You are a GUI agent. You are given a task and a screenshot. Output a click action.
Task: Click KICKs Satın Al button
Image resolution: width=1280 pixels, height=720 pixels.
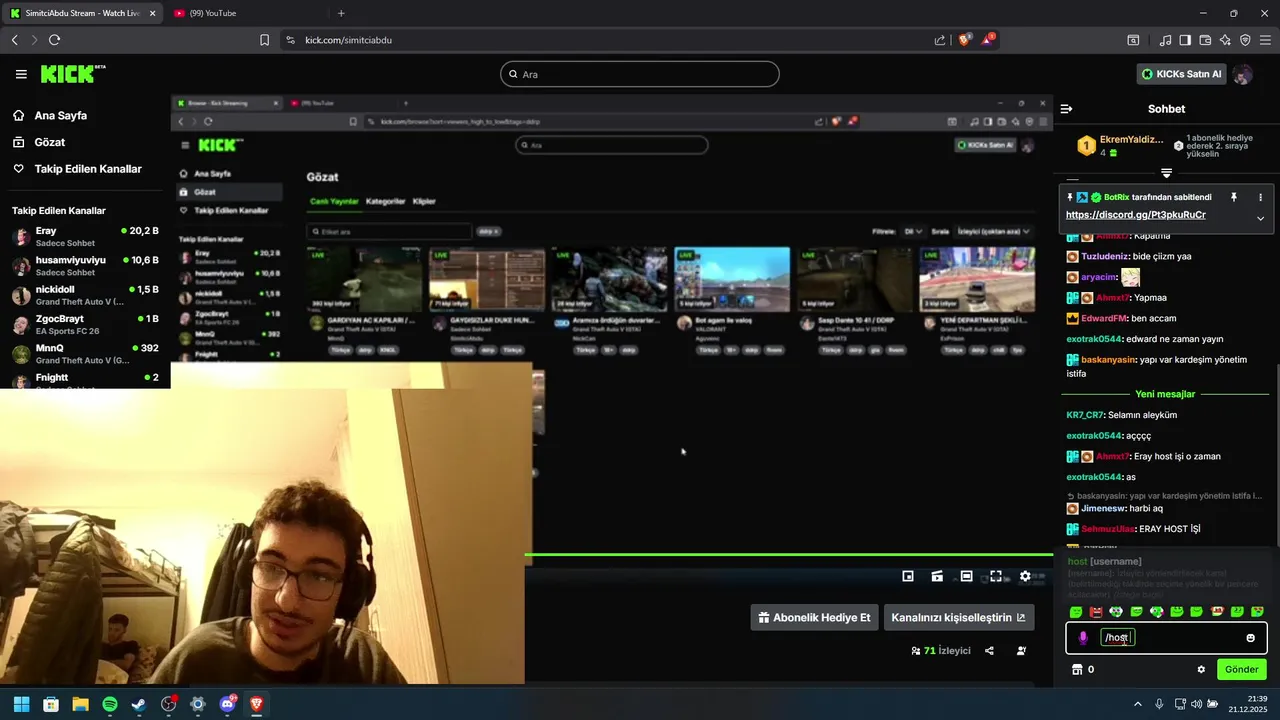1181,74
